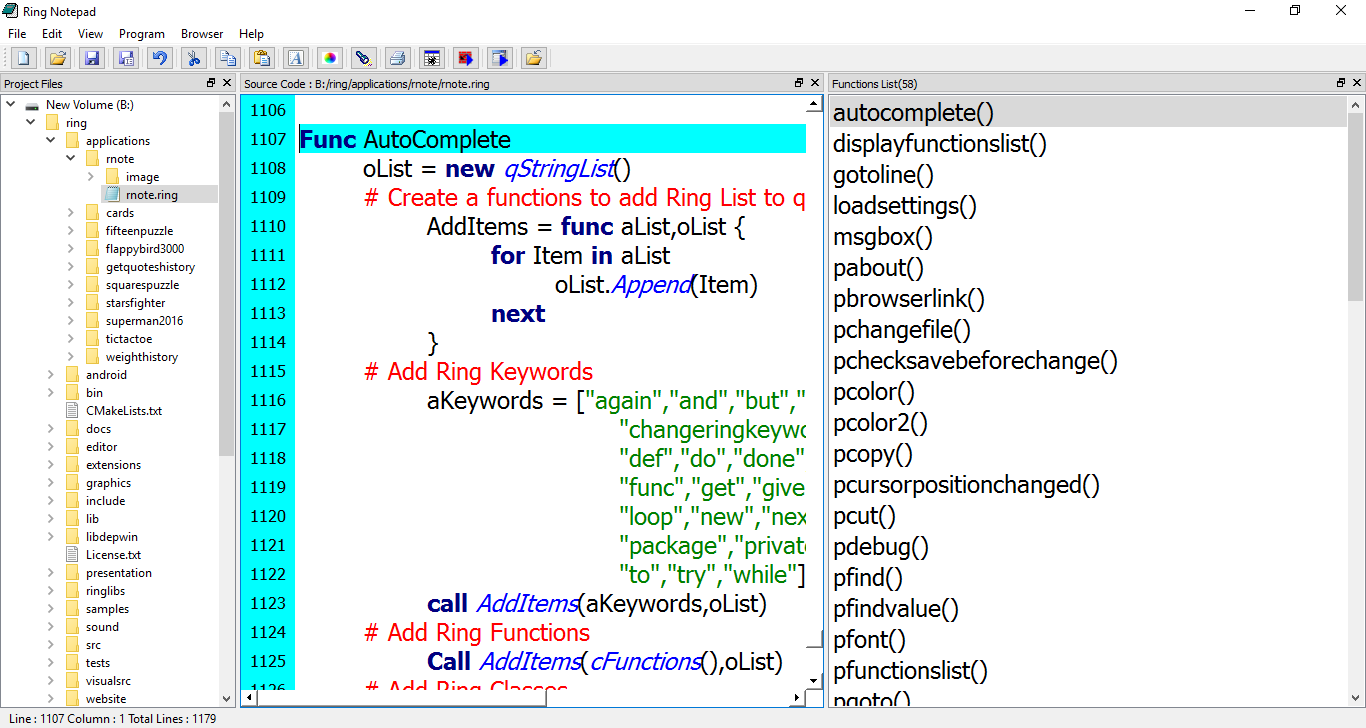
Task: Jump to gotoline() in the Functions List
Action: [883, 175]
